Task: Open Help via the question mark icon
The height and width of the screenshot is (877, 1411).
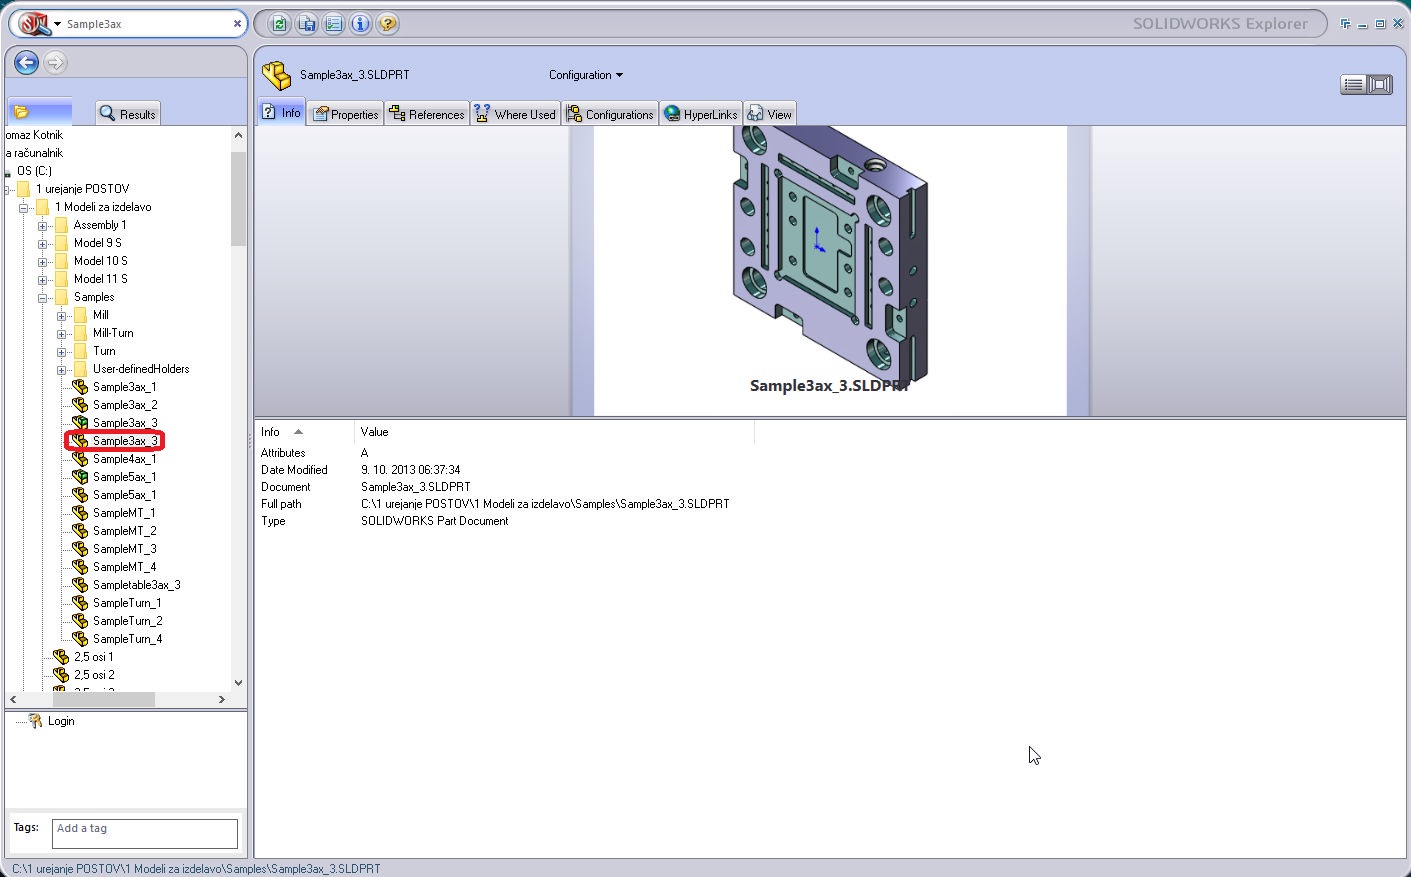Action: 388,24
